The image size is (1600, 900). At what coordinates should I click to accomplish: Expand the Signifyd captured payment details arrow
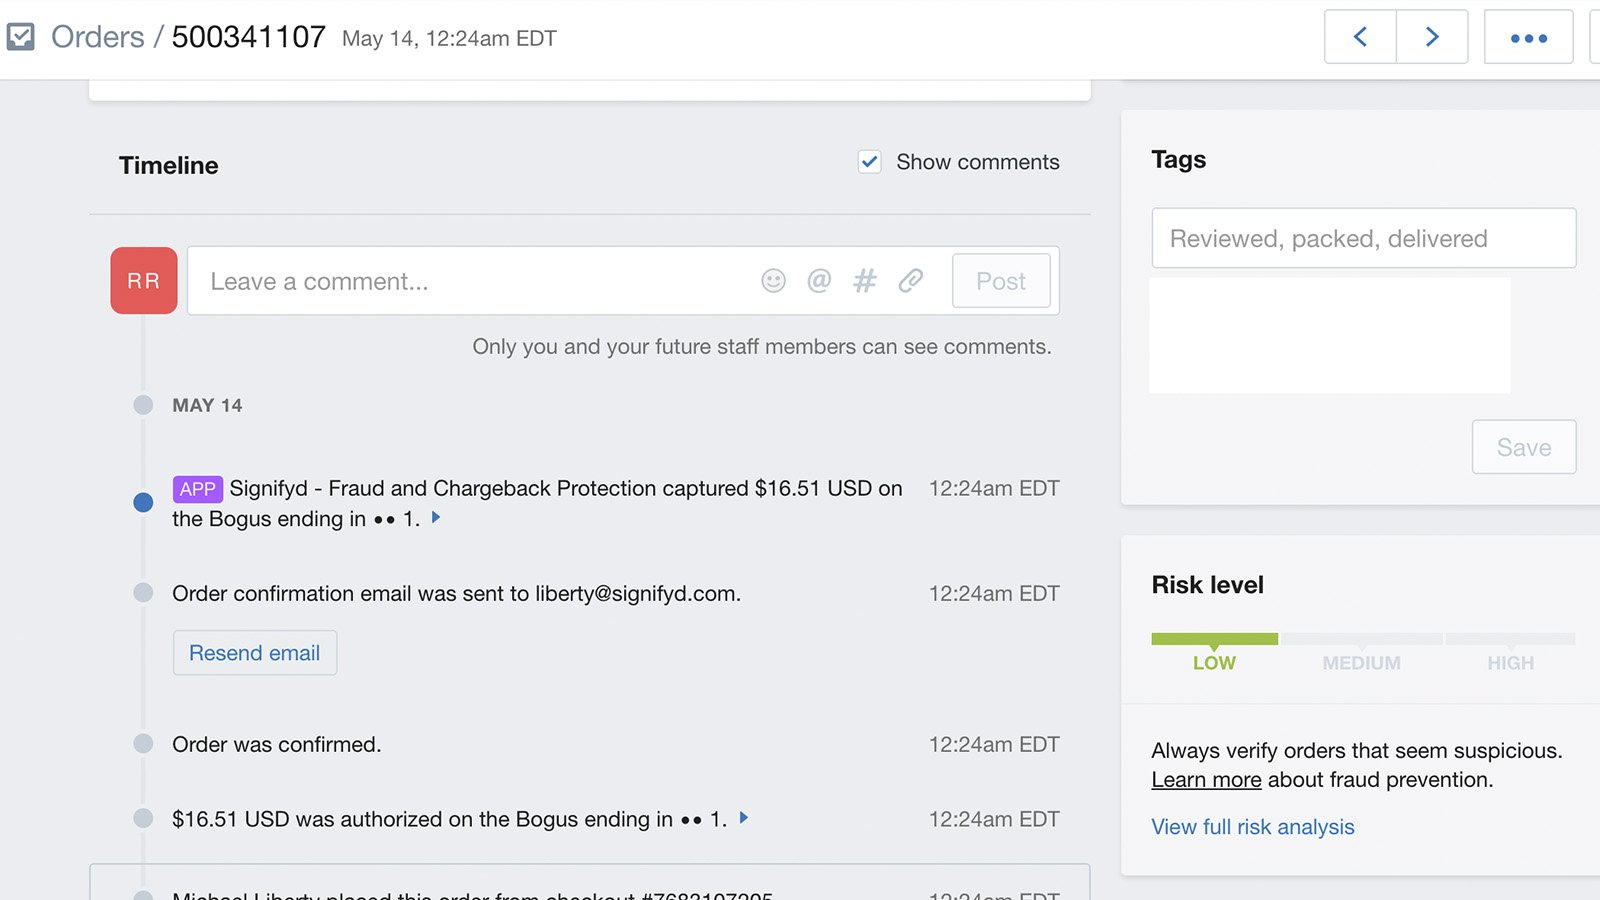(x=436, y=518)
